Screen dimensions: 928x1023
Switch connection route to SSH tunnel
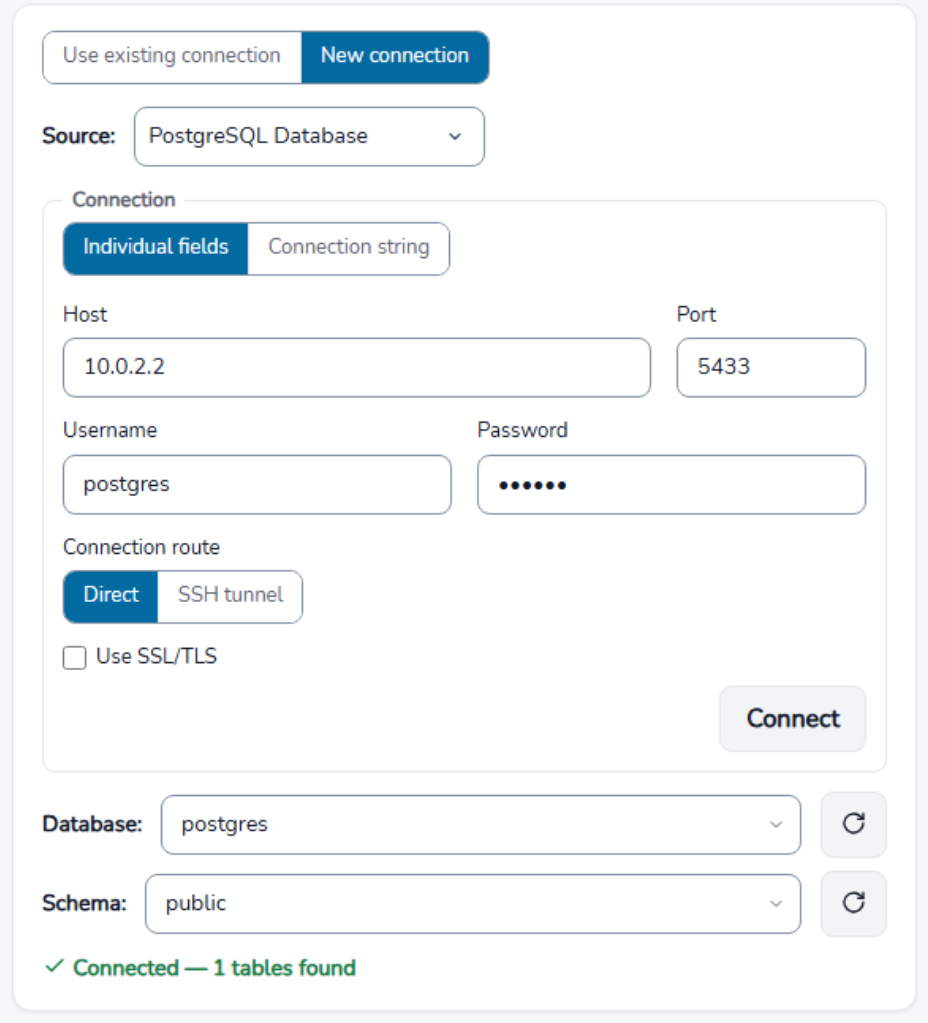pyautogui.click(x=230, y=596)
